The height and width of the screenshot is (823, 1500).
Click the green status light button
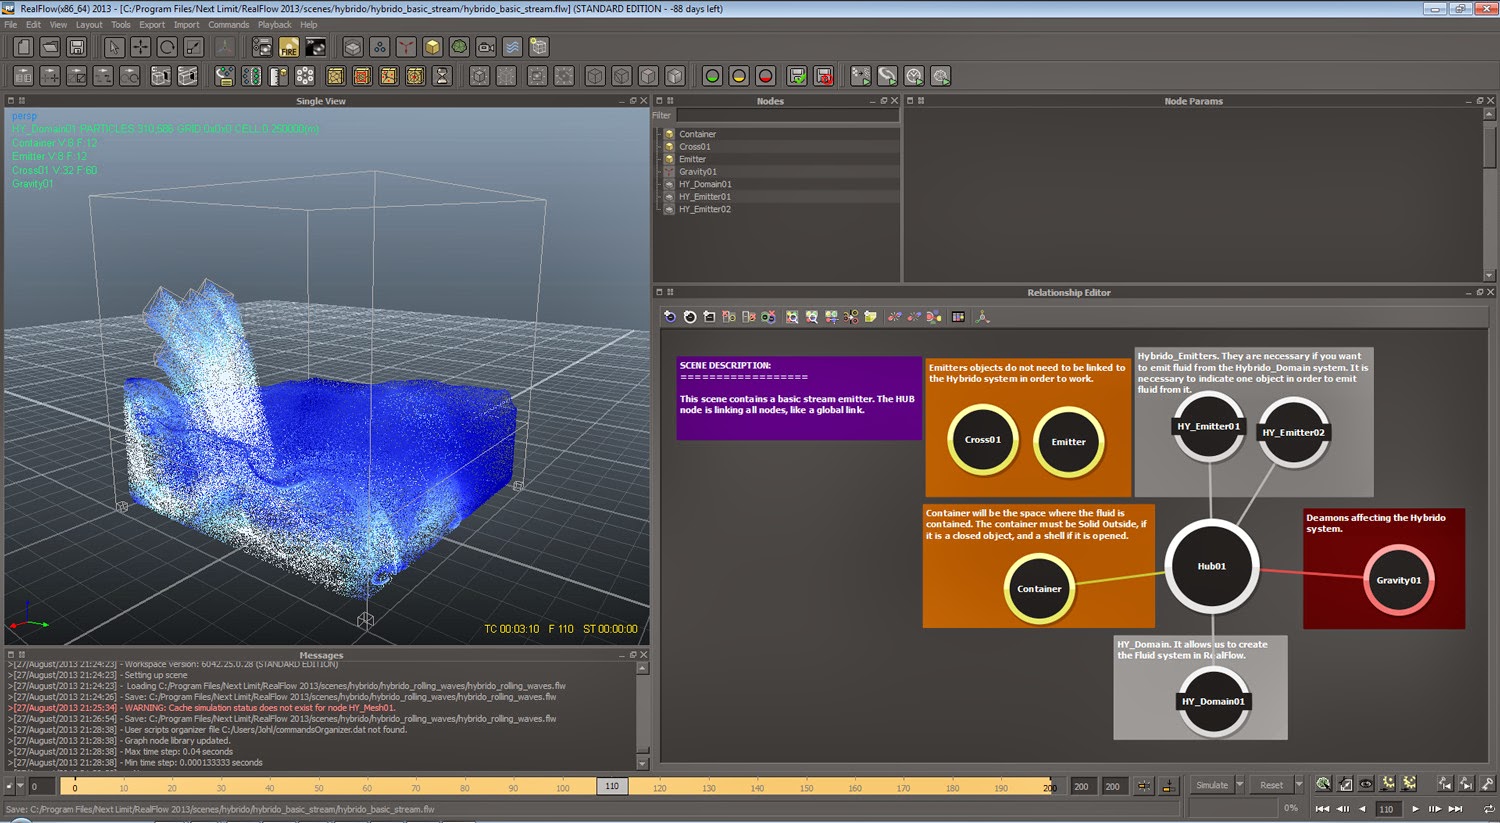click(712, 76)
